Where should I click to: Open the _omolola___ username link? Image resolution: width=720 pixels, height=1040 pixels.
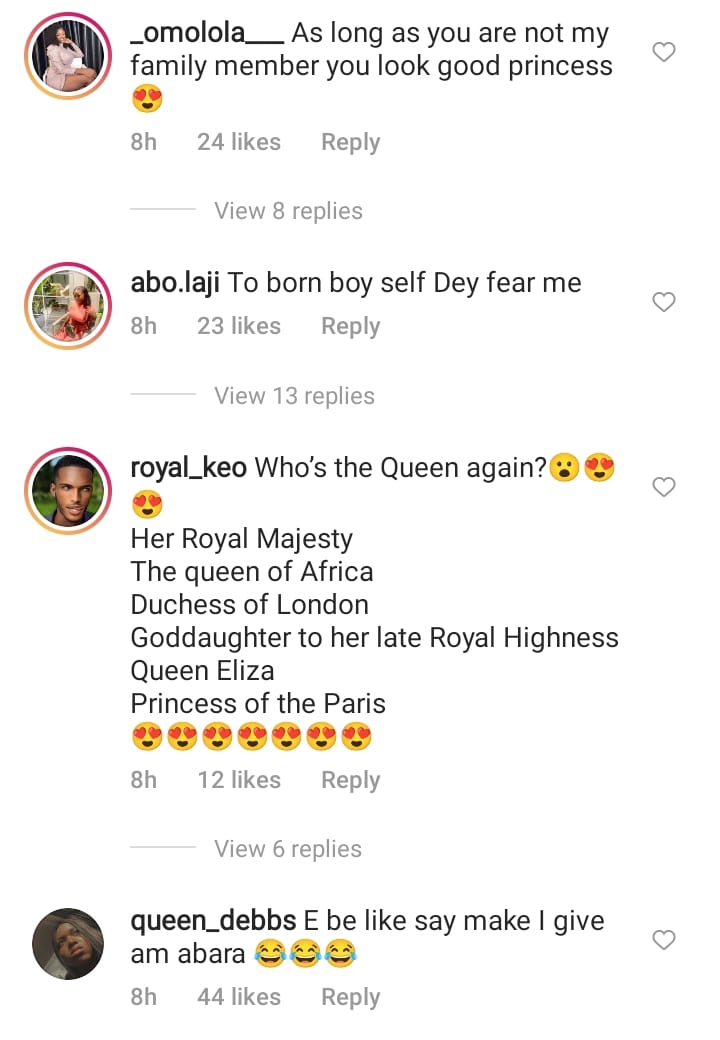[207, 33]
